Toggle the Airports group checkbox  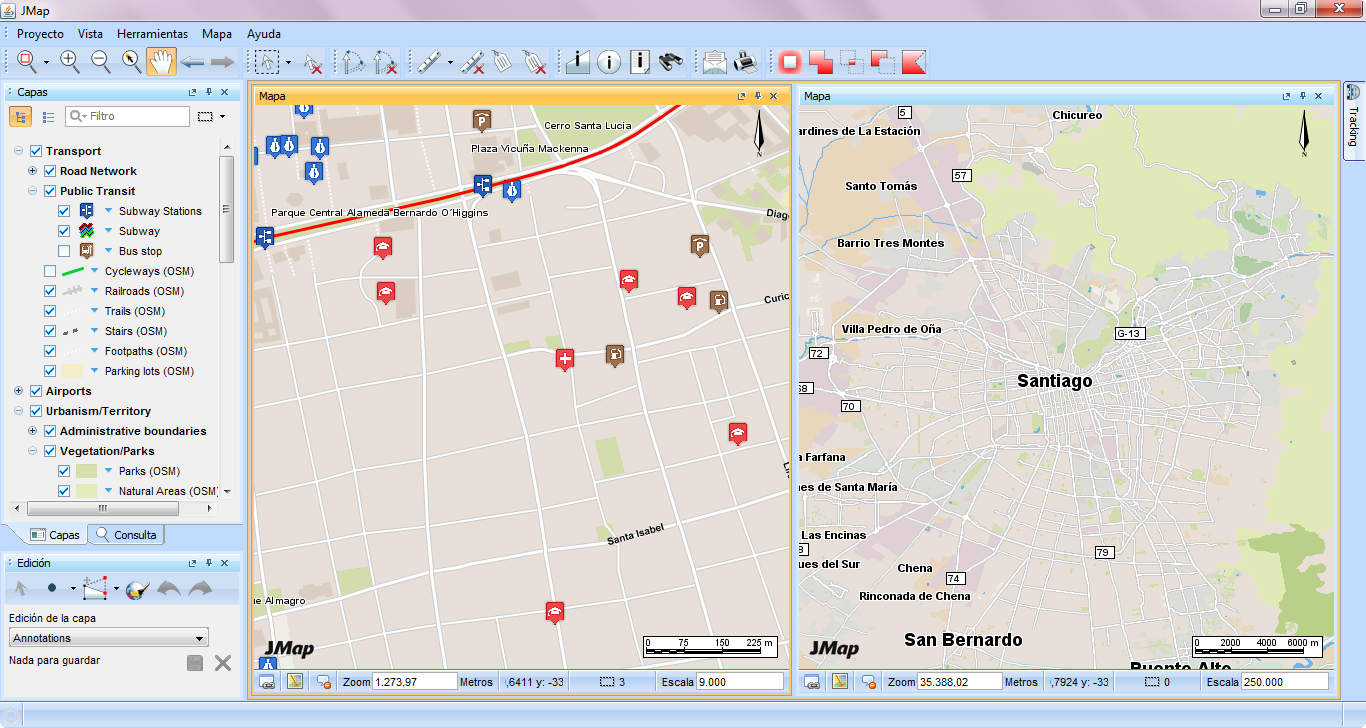click(x=36, y=391)
